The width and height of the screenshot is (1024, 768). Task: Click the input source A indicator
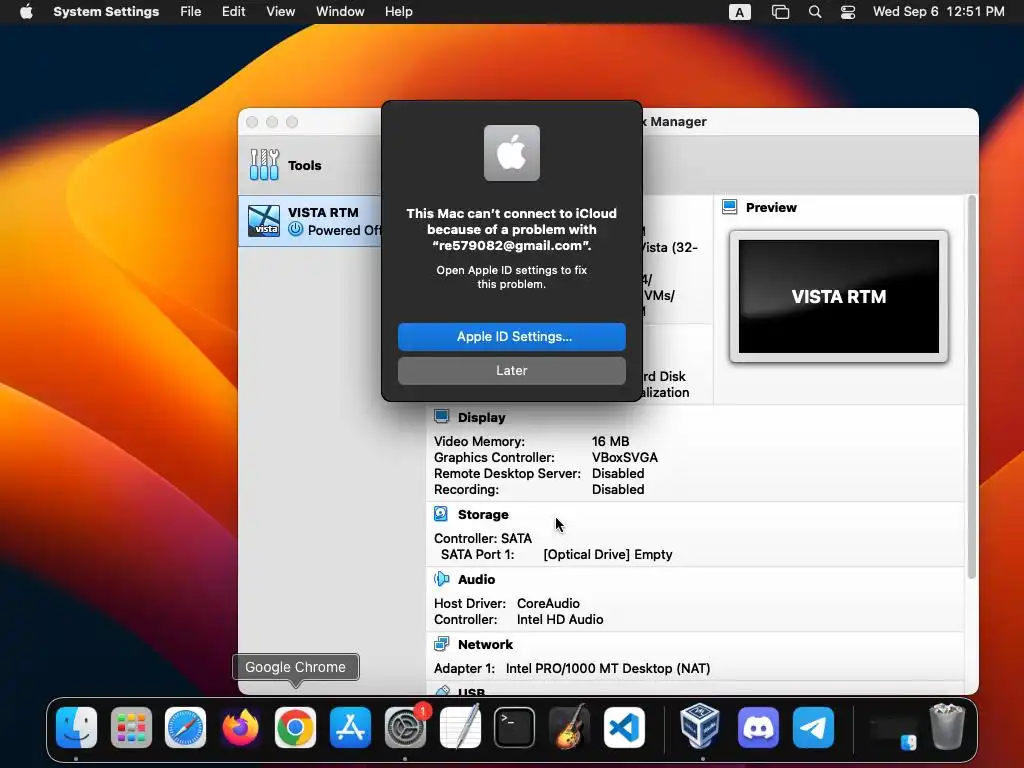pyautogui.click(x=739, y=12)
